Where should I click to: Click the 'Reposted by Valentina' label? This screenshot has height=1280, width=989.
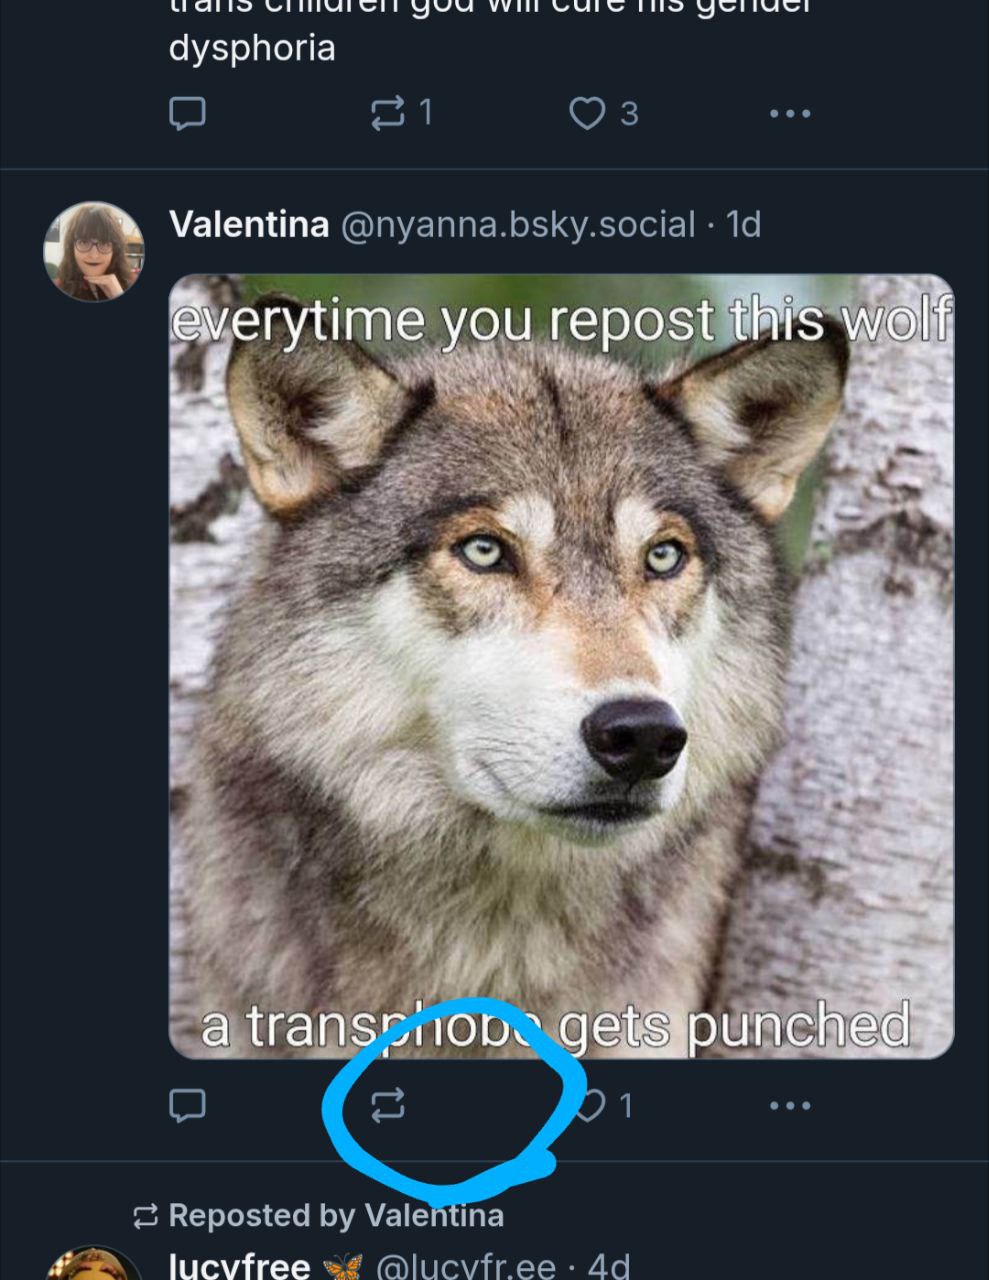(x=336, y=1215)
